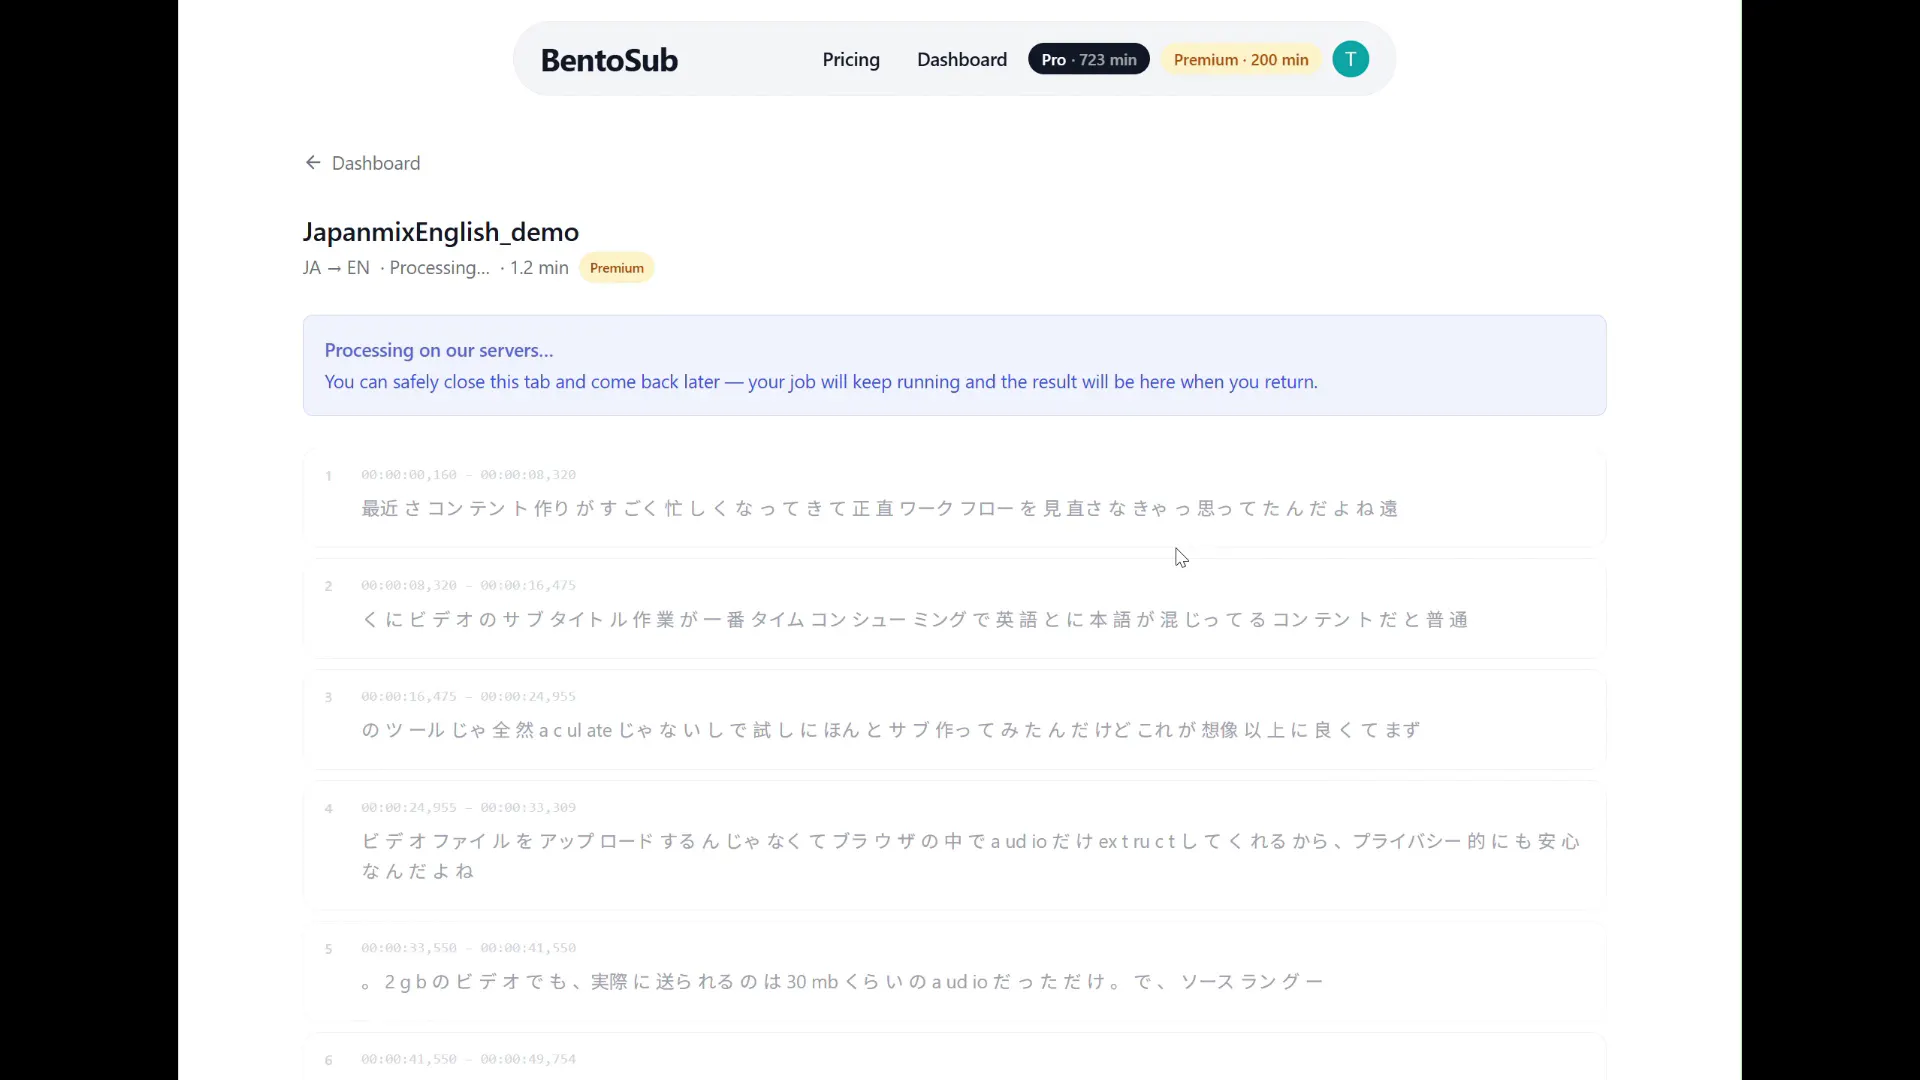Viewport: 1920px width, 1080px height.
Task: Click the Premium tag under the title
Action: pos(617,268)
